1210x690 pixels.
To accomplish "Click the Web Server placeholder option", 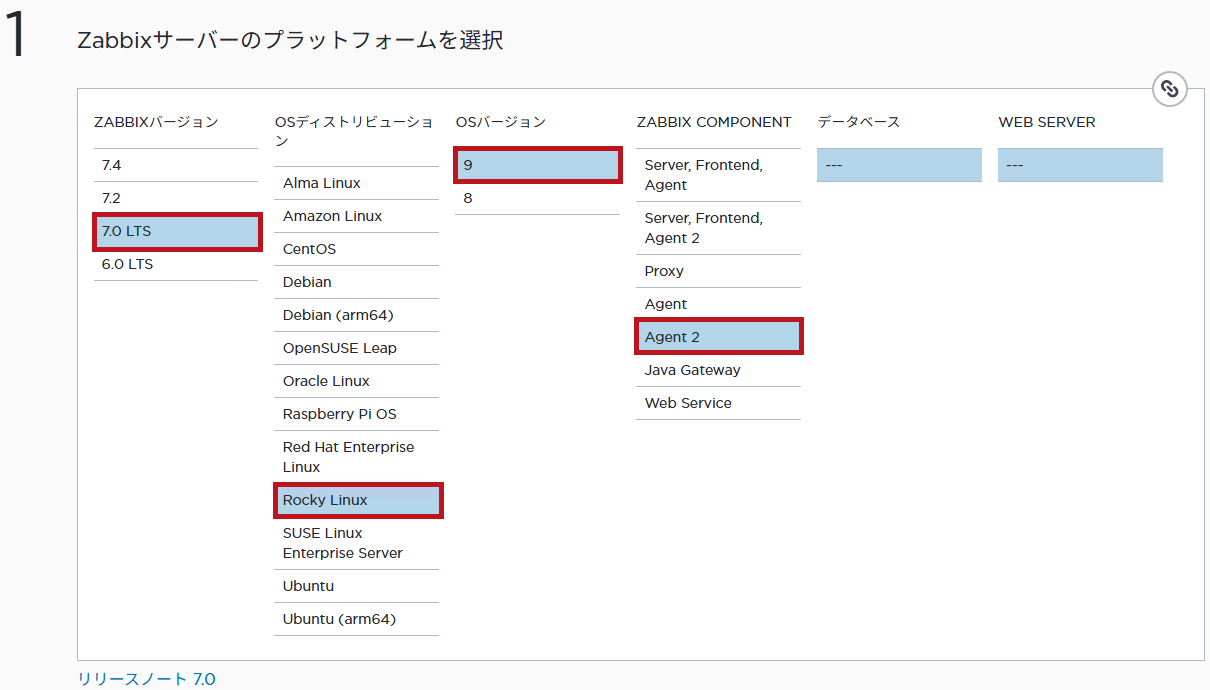I will click(1080, 165).
